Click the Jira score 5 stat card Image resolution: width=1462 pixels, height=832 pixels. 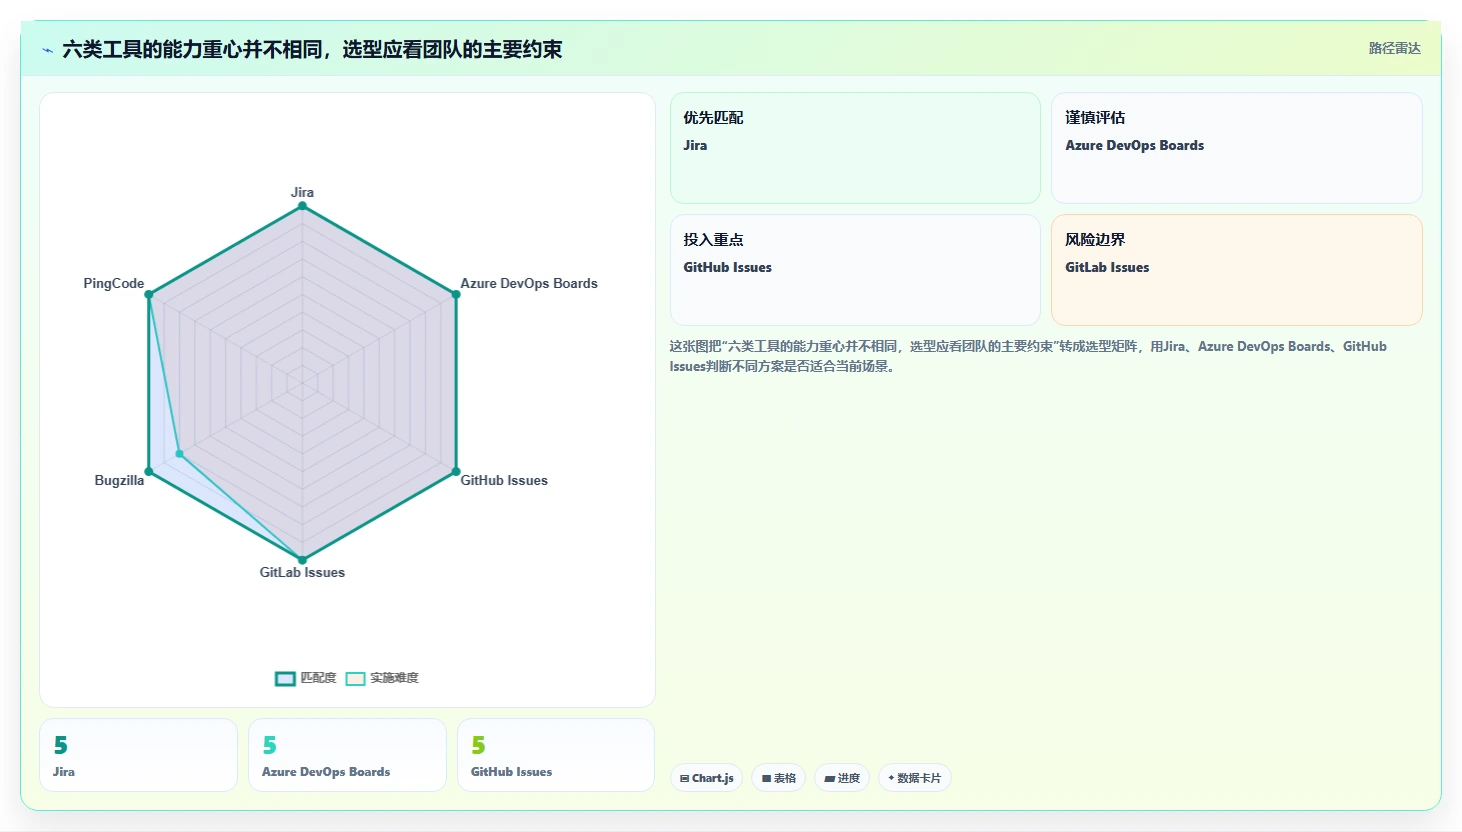[138, 755]
